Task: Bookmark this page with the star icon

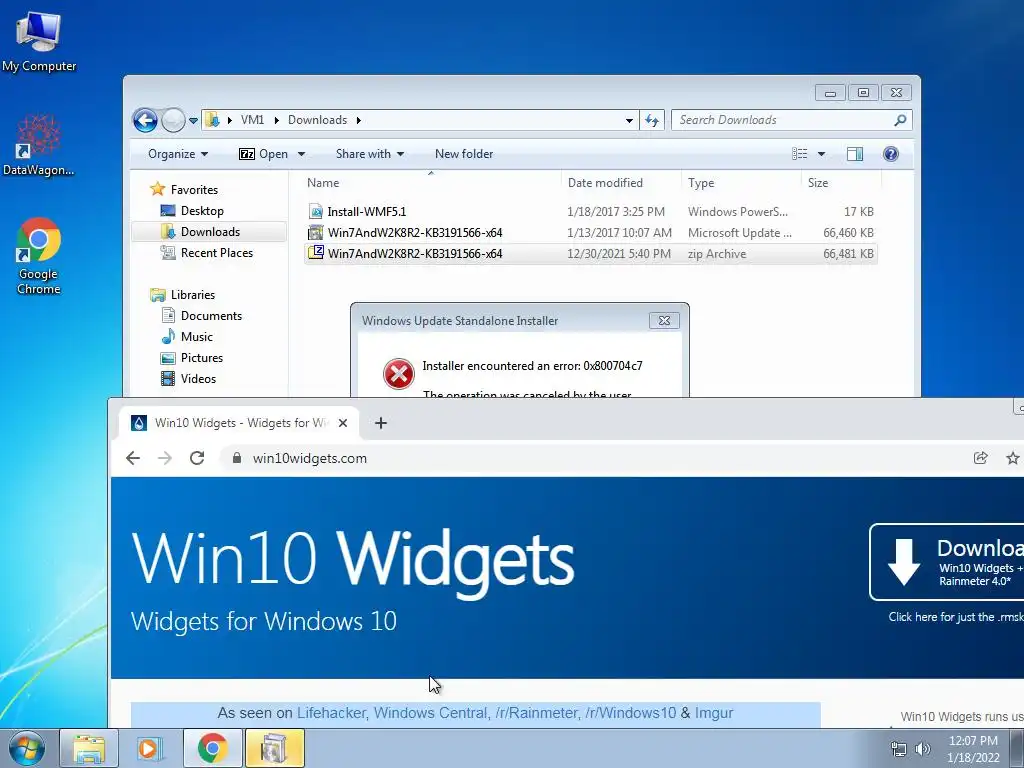Action: (1013, 458)
